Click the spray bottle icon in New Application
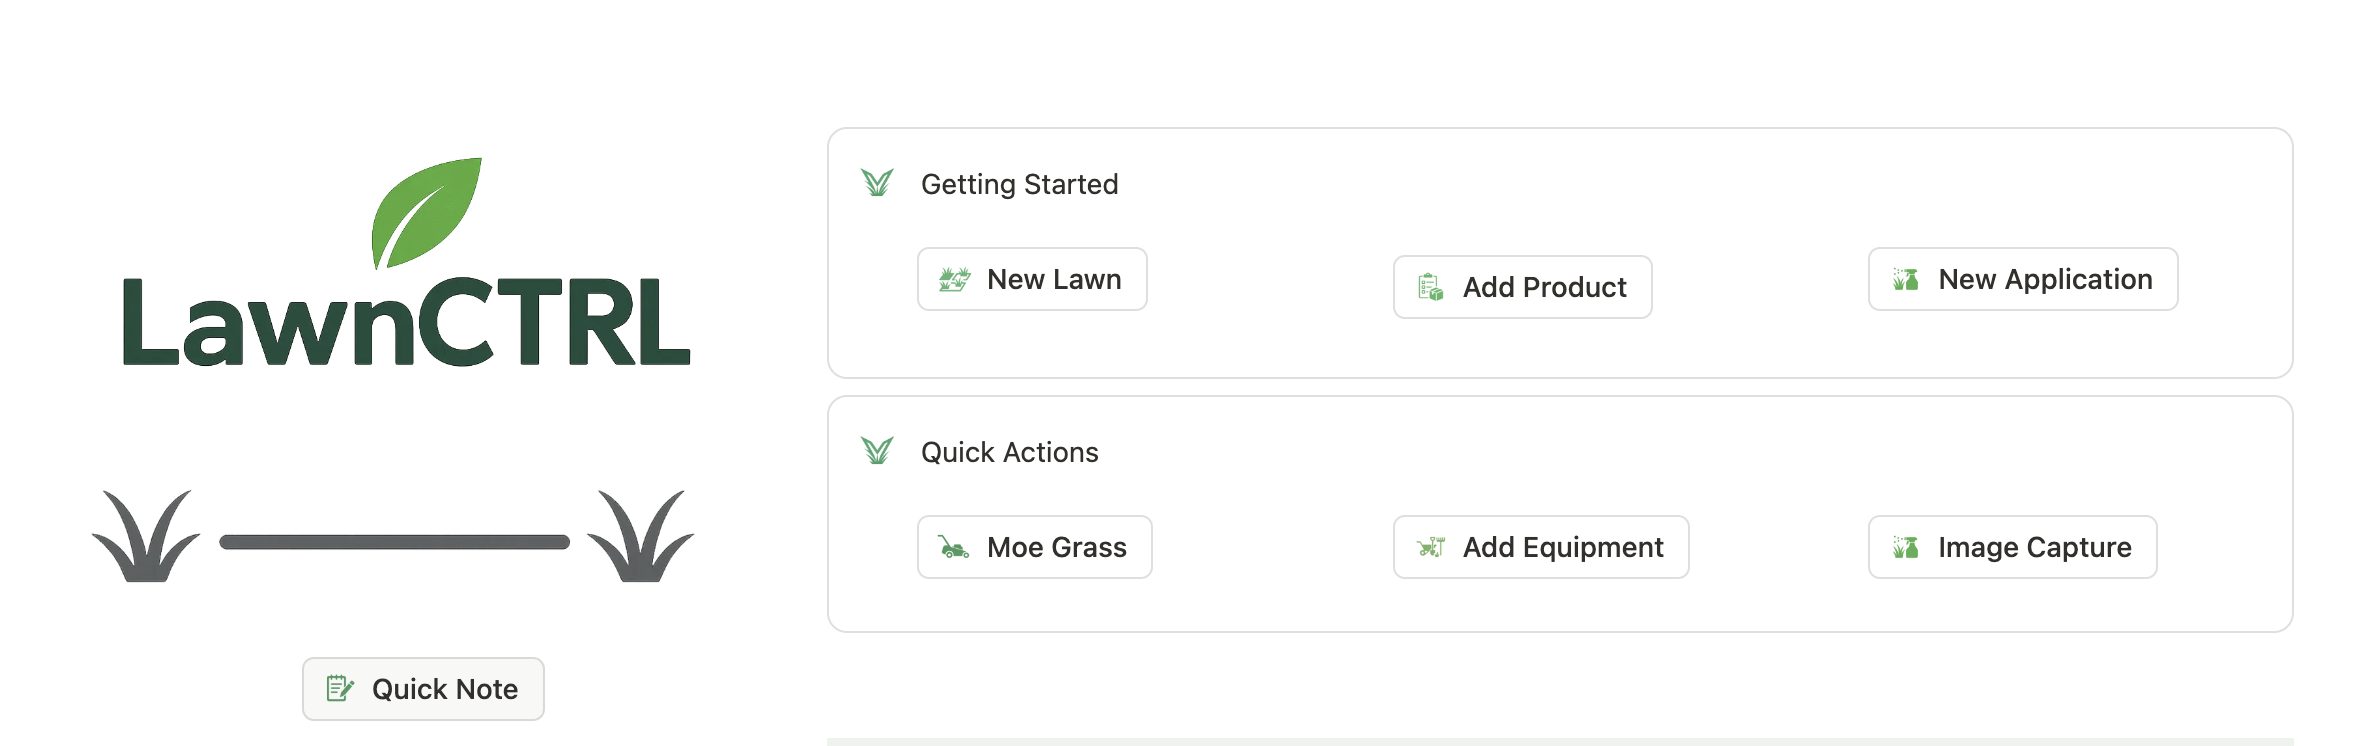The height and width of the screenshot is (746, 2380). click(x=1905, y=280)
